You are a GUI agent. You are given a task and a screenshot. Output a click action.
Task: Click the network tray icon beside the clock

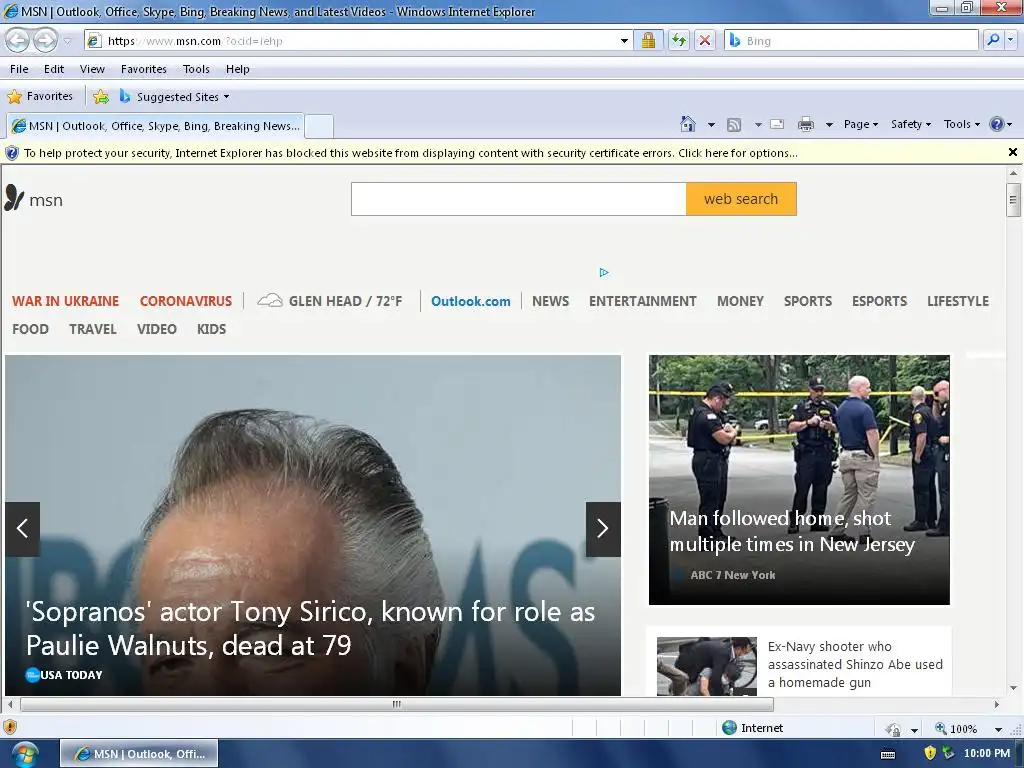tap(948, 753)
